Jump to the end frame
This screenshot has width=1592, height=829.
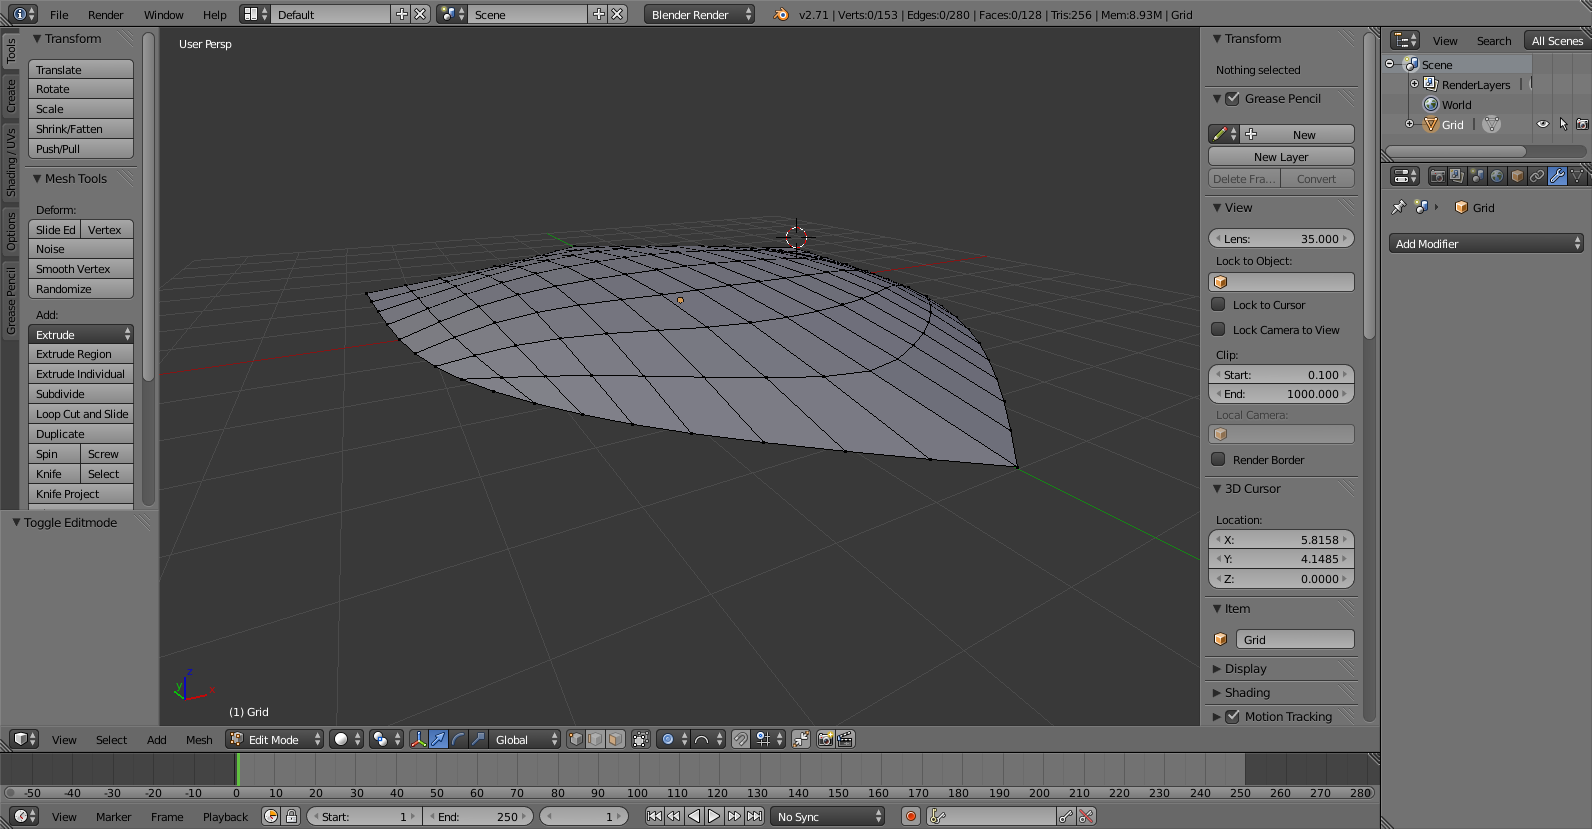pos(754,816)
